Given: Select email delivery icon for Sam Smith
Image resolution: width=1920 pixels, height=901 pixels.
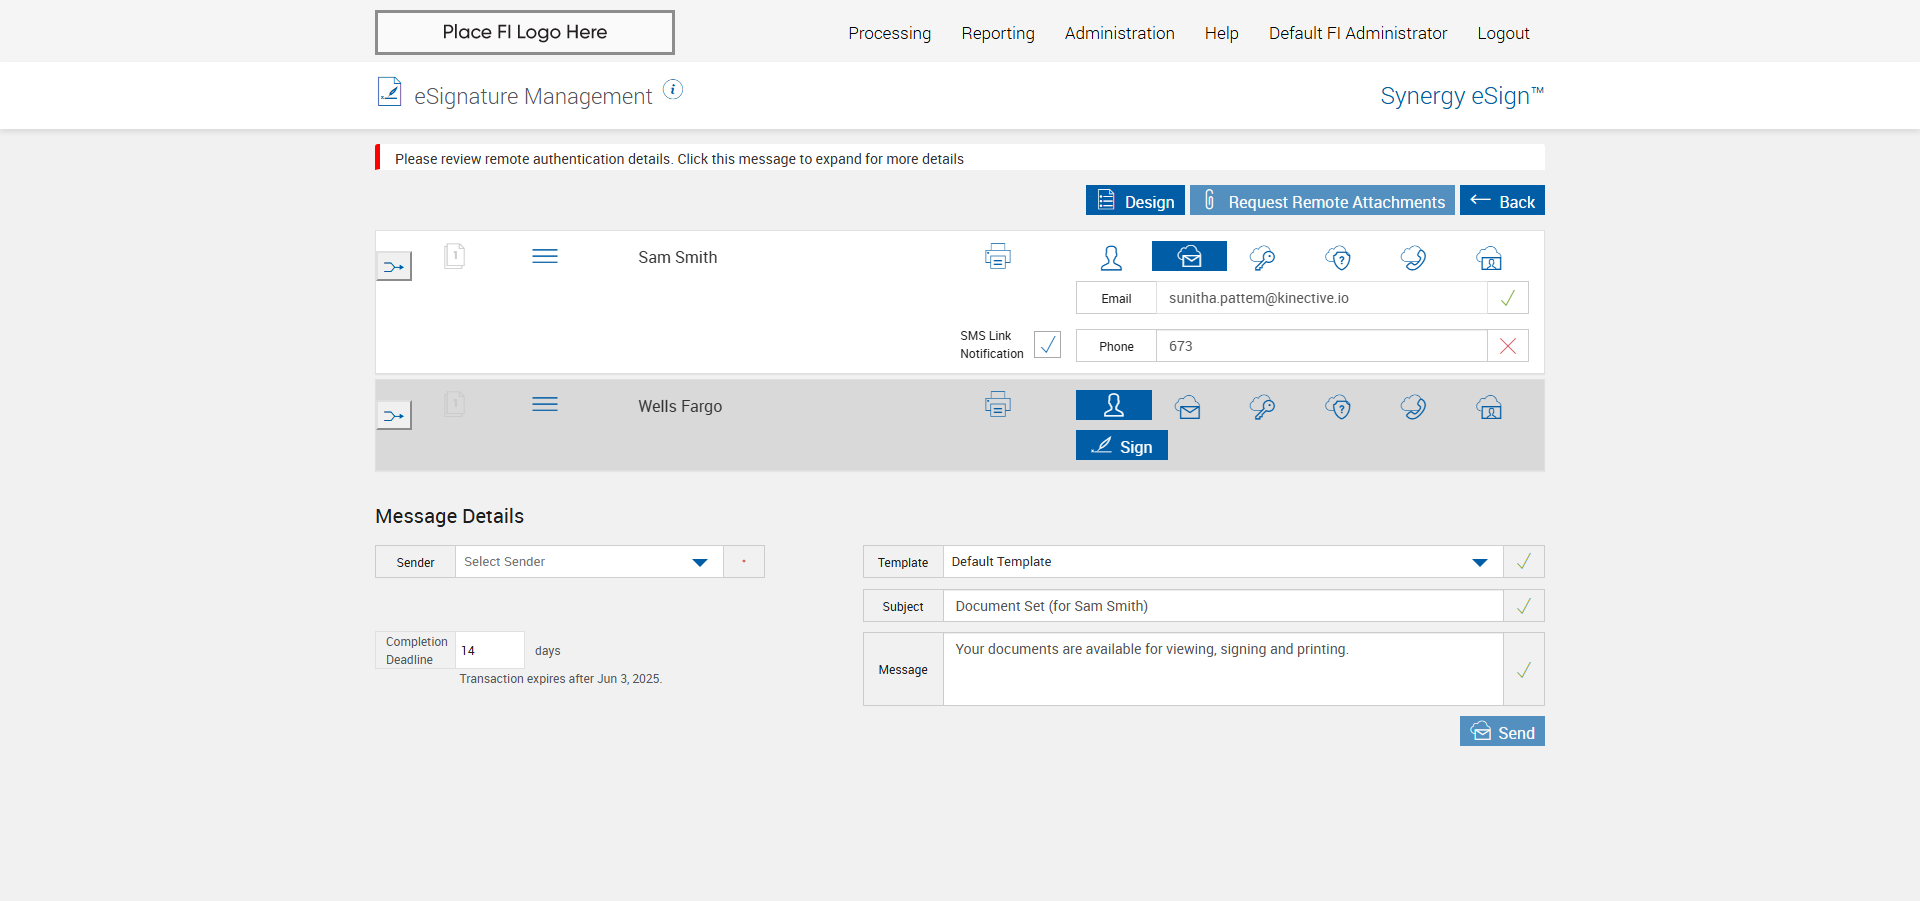Looking at the screenshot, I should (1189, 257).
